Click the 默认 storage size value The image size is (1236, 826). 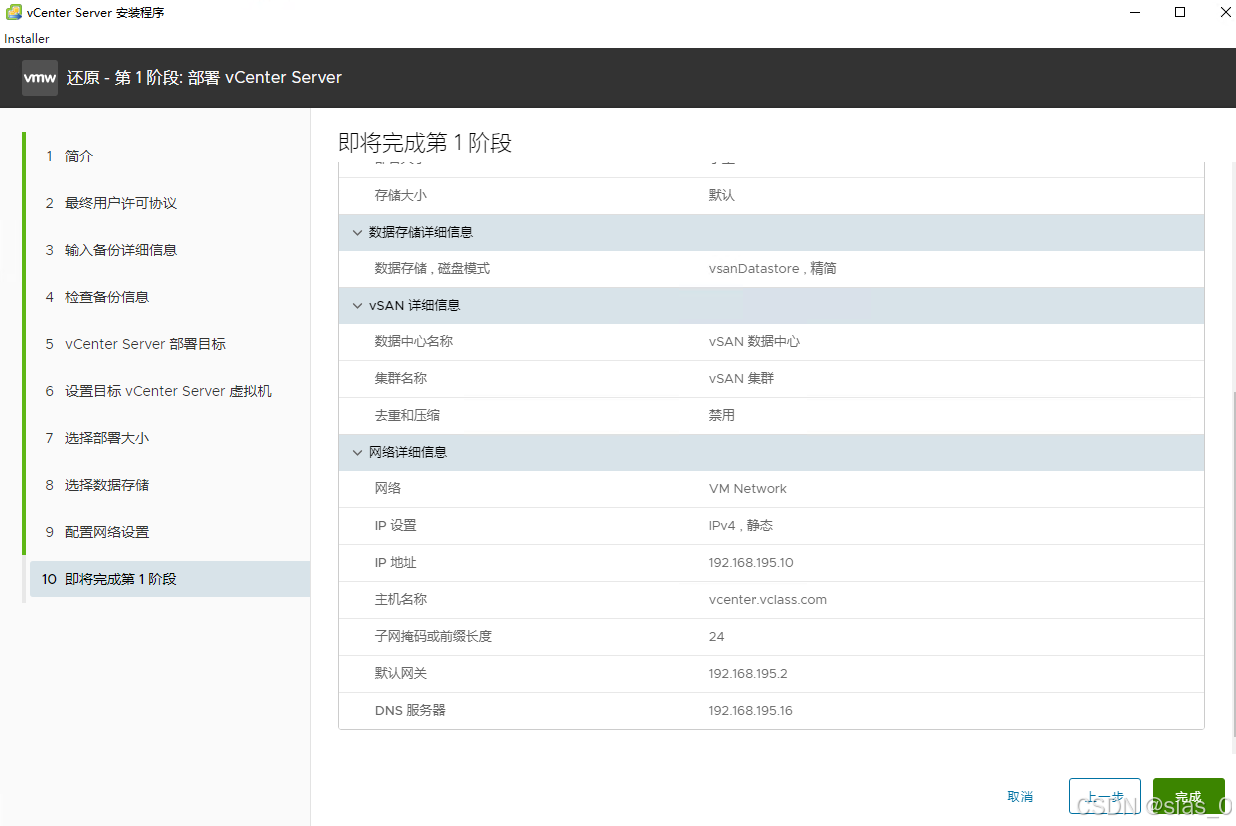pyautogui.click(x=722, y=195)
